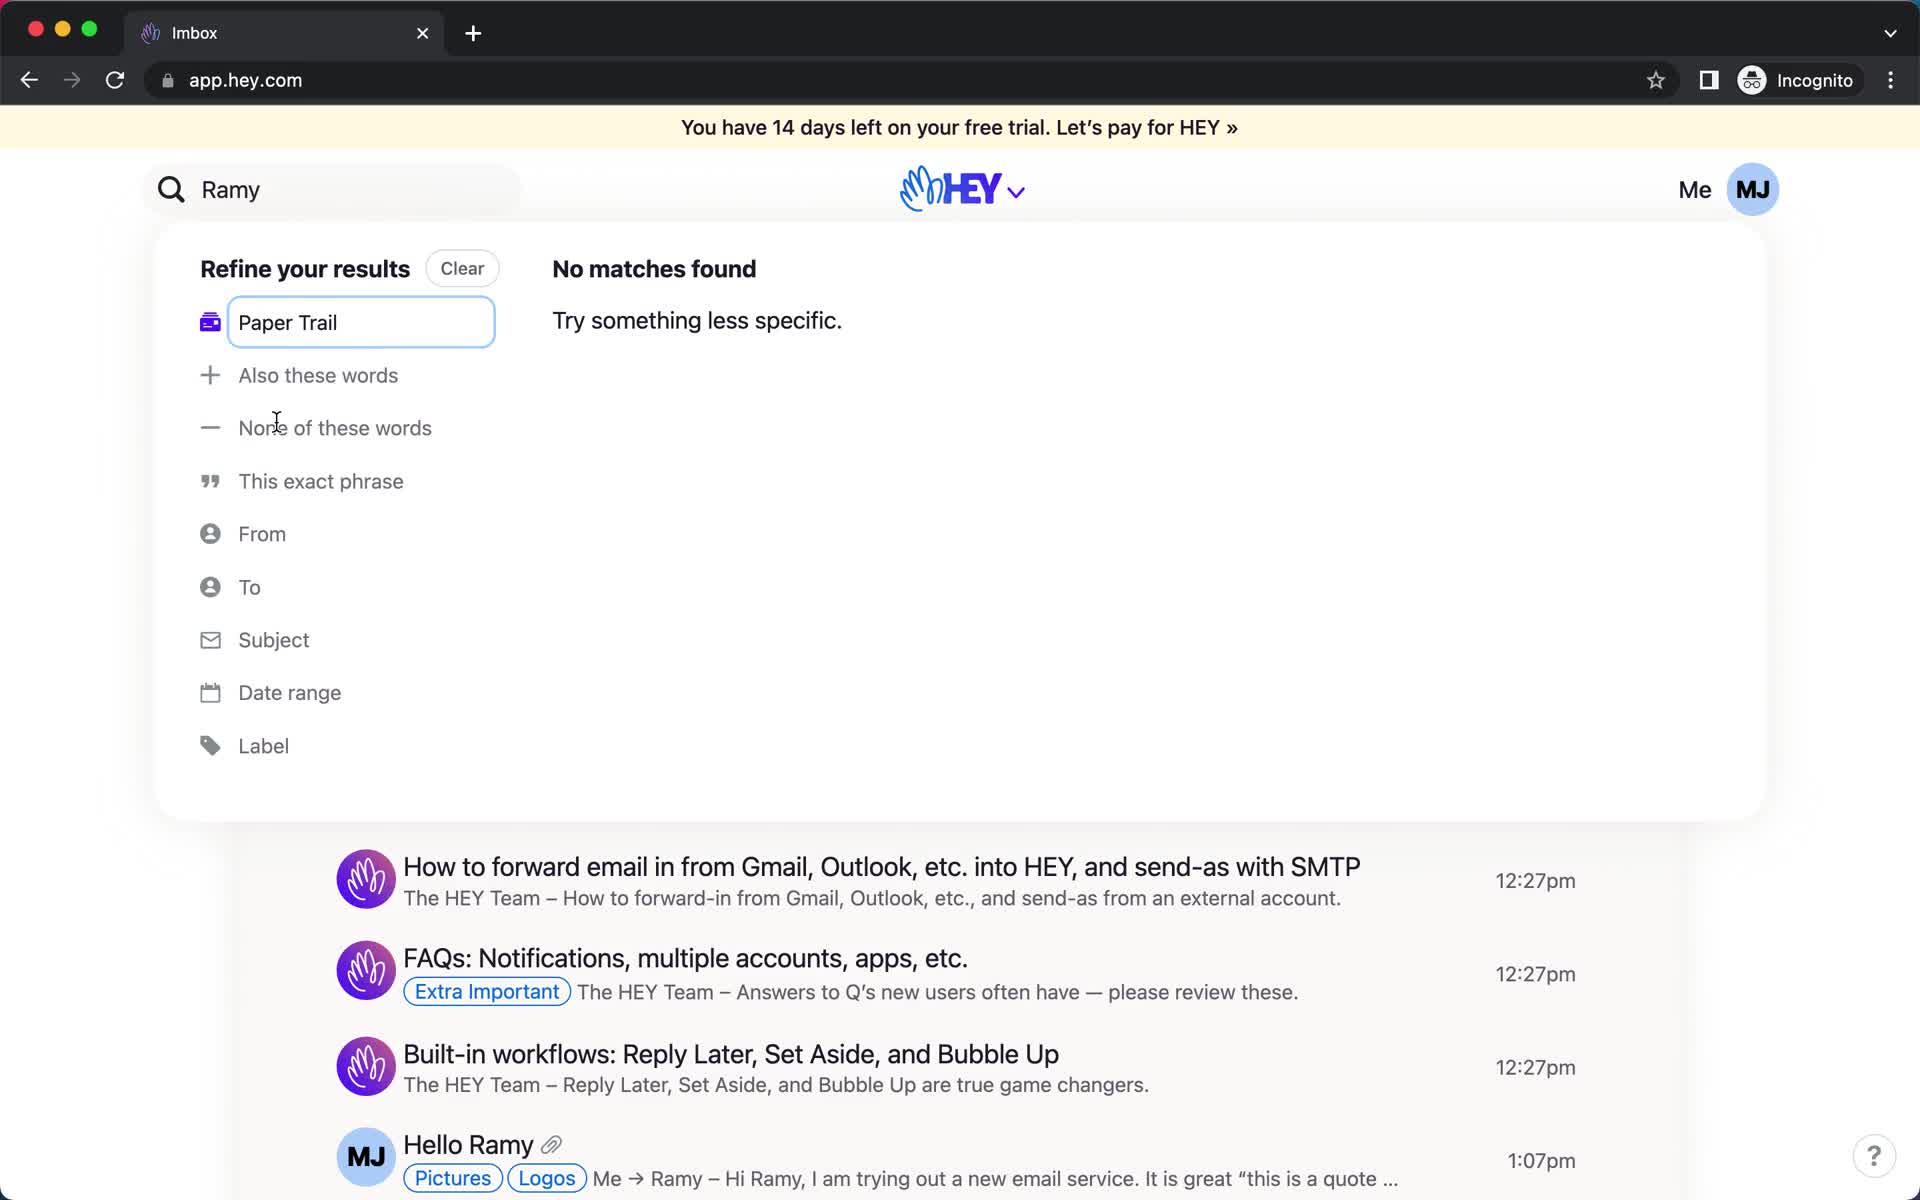Image resolution: width=1920 pixels, height=1200 pixels.
Task: Open the HEY logo menu
Action: 962,189
